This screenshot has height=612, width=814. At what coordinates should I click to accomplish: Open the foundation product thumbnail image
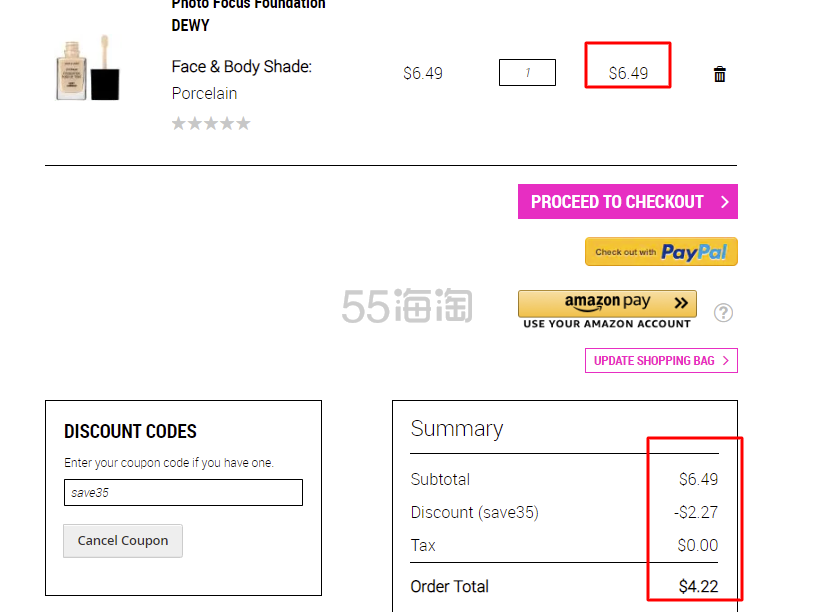click(88, 68)
